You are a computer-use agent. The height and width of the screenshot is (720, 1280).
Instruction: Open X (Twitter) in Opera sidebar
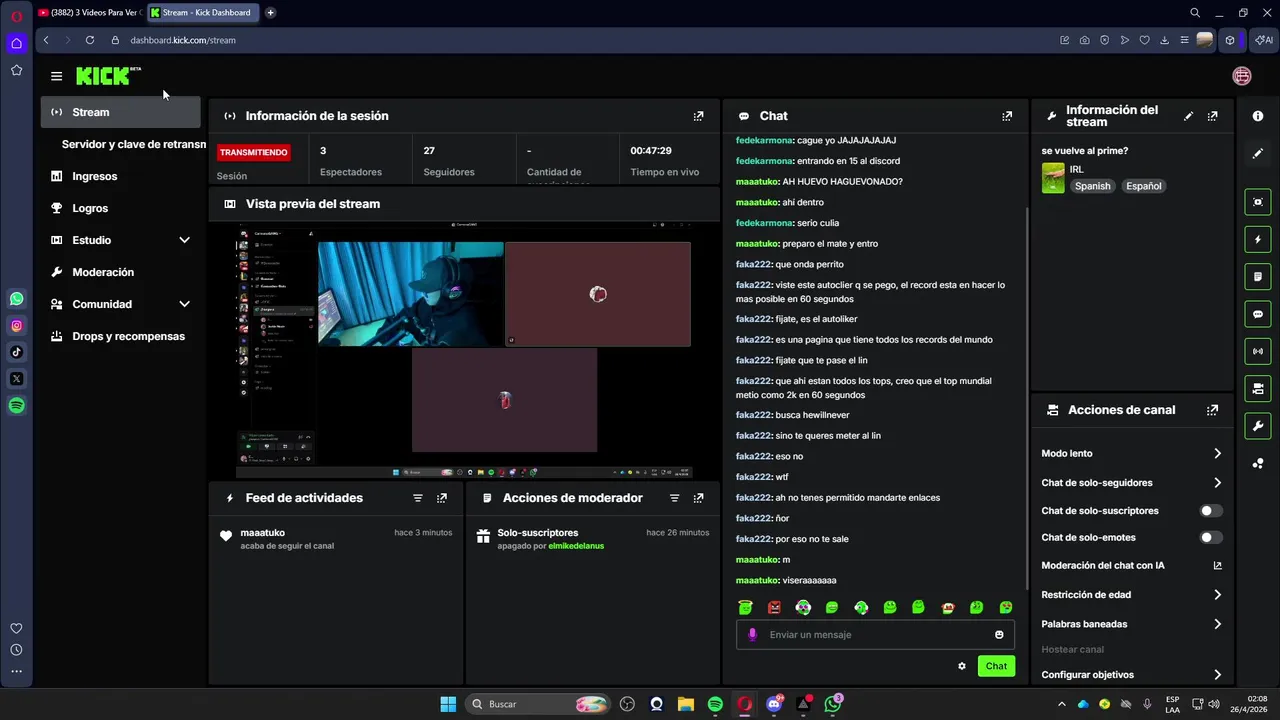[x=17, y=379]
